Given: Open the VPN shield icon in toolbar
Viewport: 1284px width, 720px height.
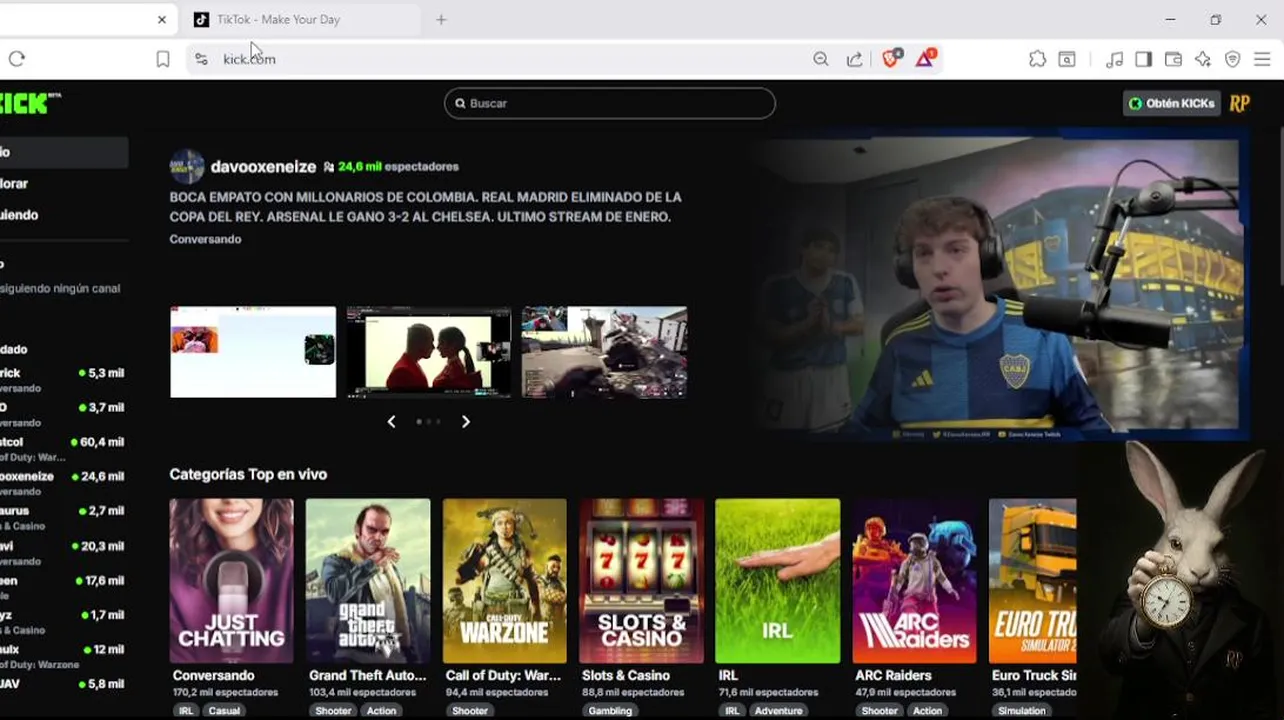Looking at the screenshot, I should click(x=1233, y=59).
